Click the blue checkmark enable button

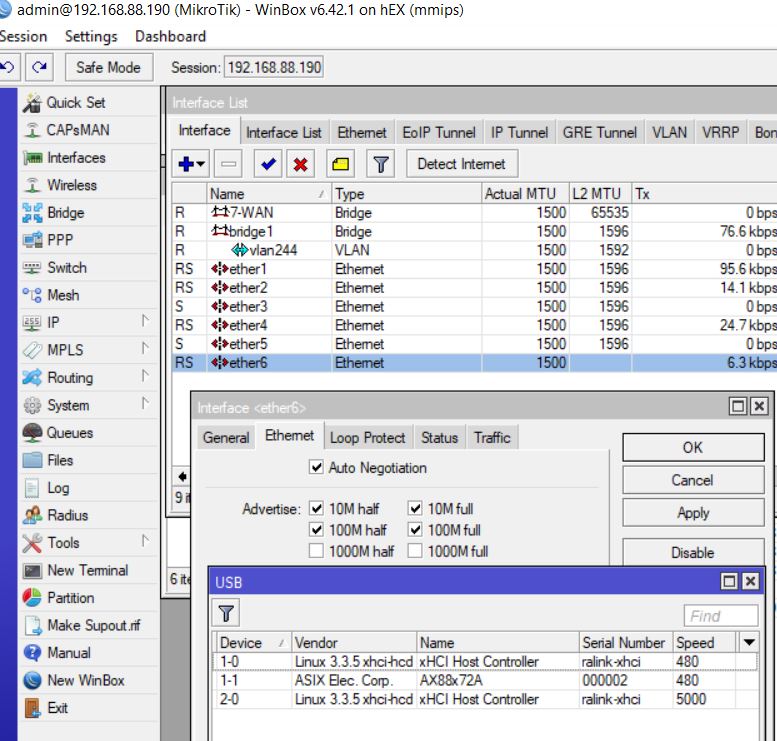268,164
